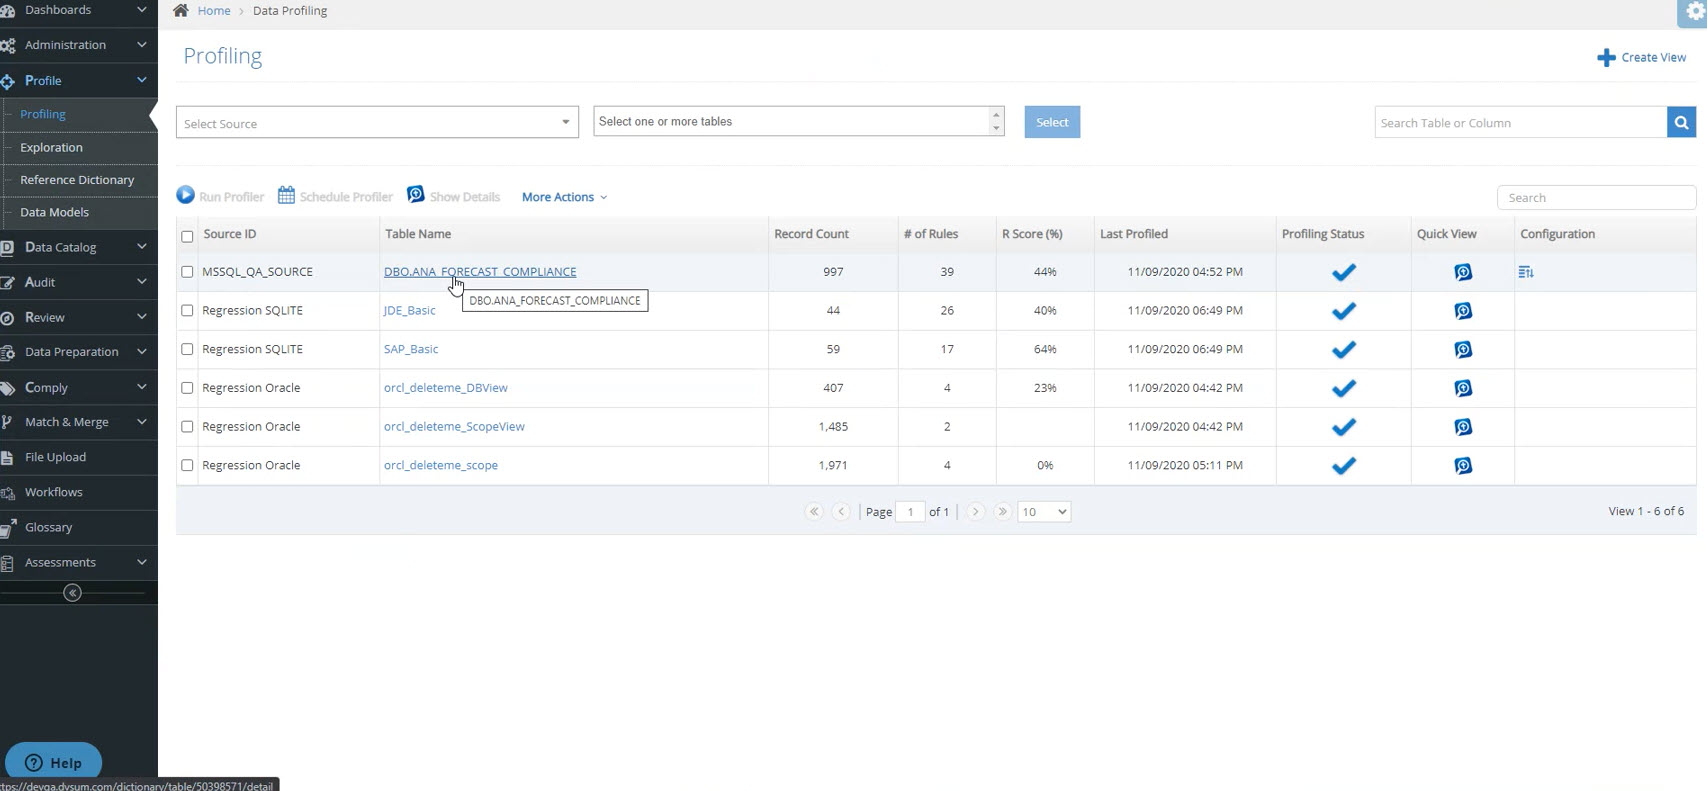Image resolution: width=1707 pixels, height=791 pixels.
Task: Click the Home icon in breadcrumb
Action: 180,10
